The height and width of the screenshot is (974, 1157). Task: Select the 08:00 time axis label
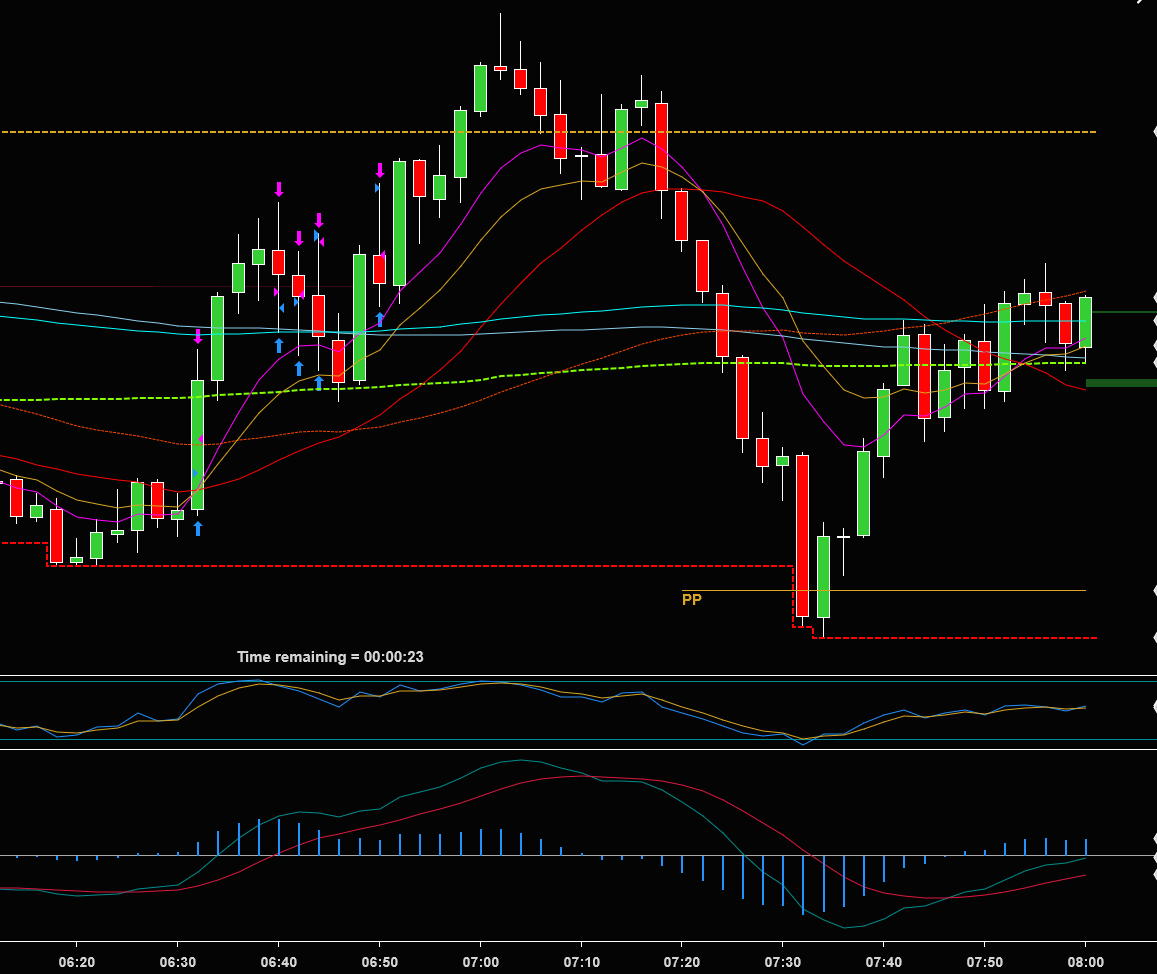[x=1085, y=962]
